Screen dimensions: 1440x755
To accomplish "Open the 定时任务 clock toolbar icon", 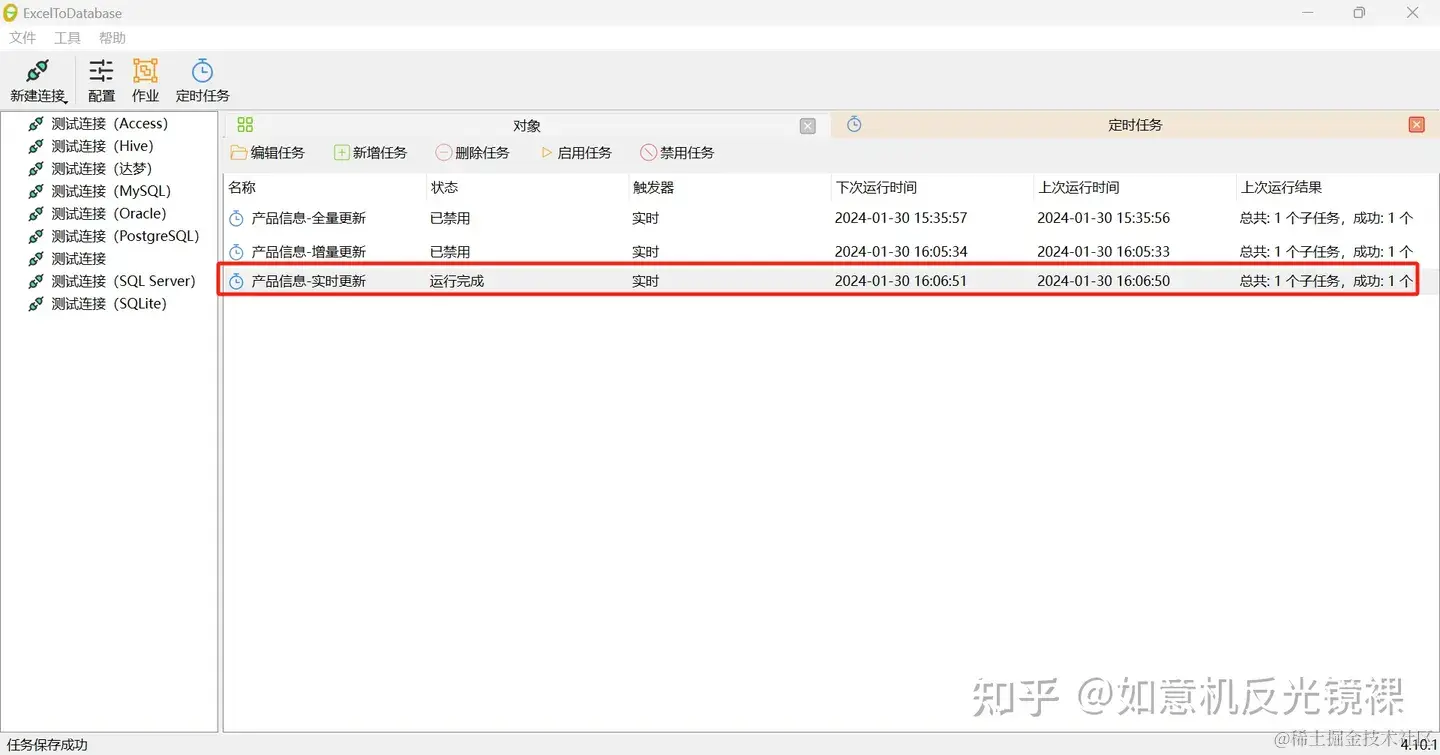I will 202,80.
